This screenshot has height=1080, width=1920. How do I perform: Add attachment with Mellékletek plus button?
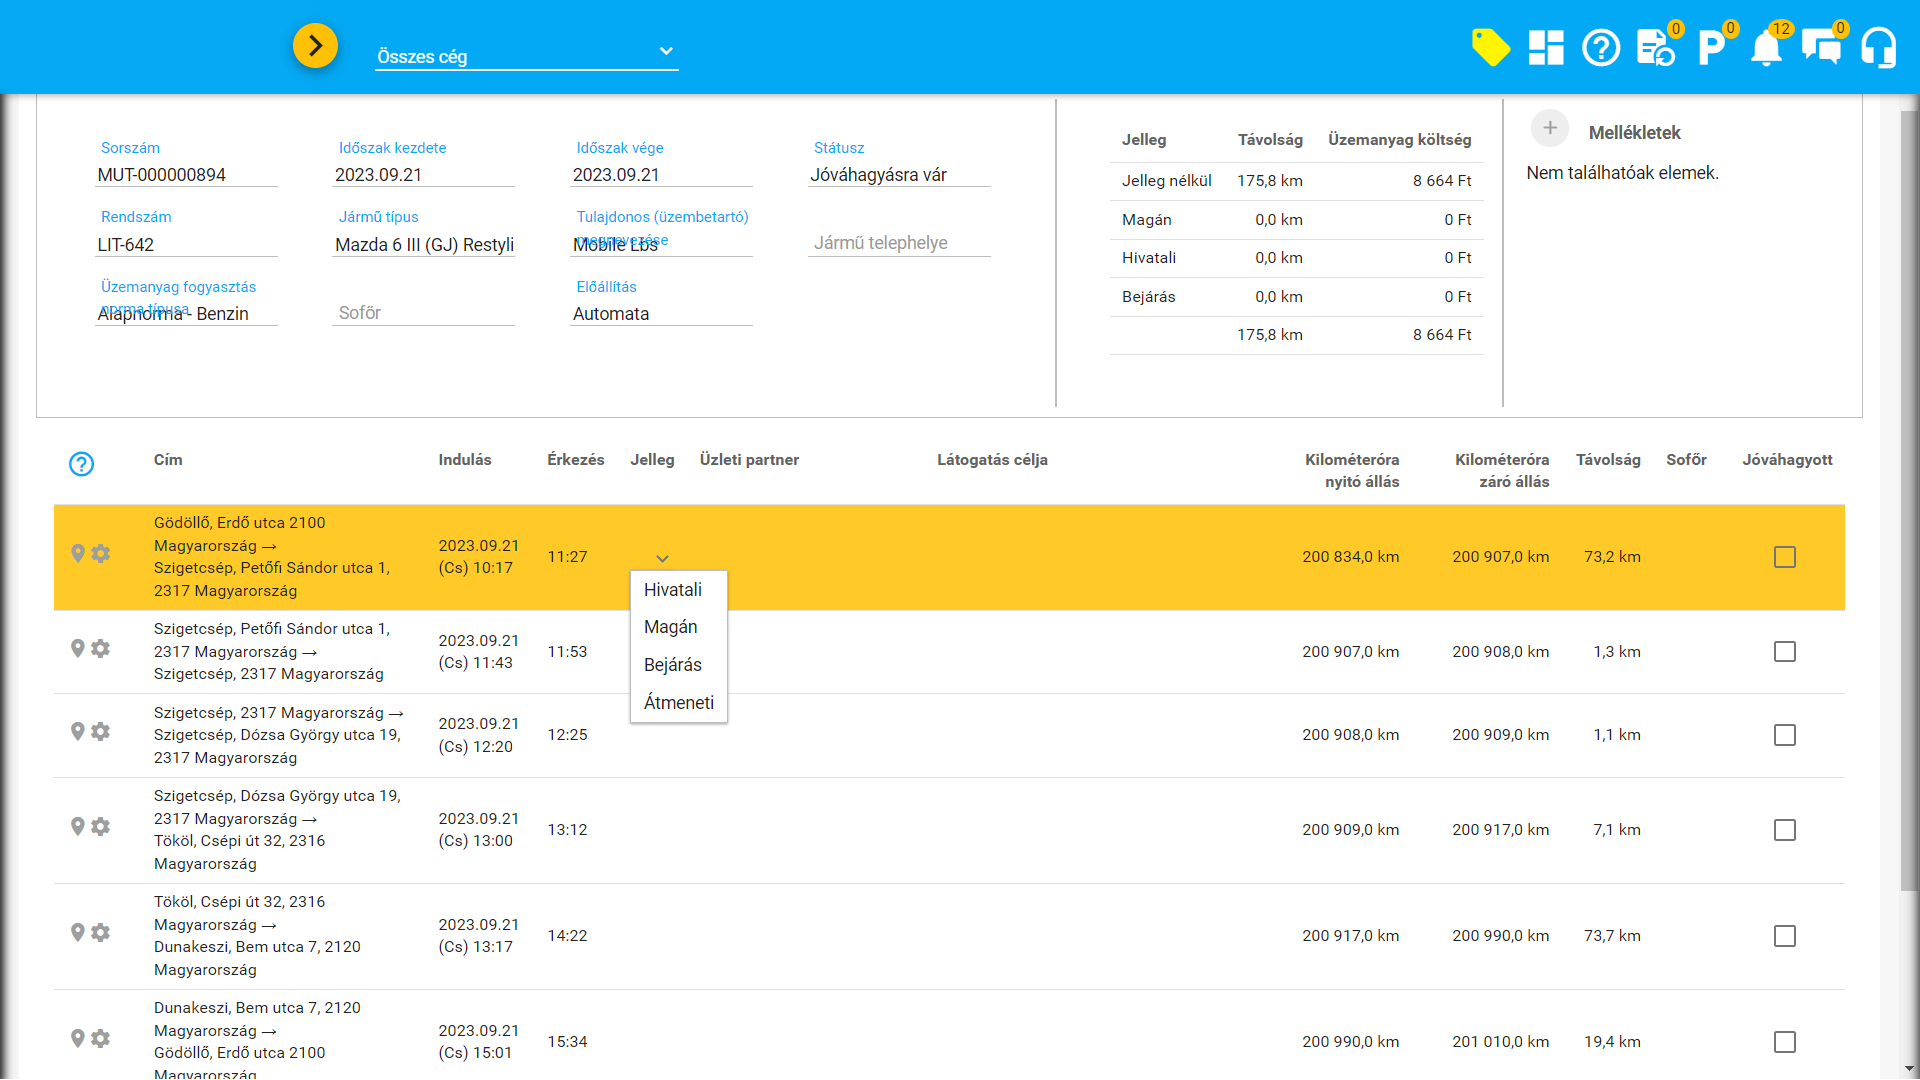click(x=1550, y=128)
